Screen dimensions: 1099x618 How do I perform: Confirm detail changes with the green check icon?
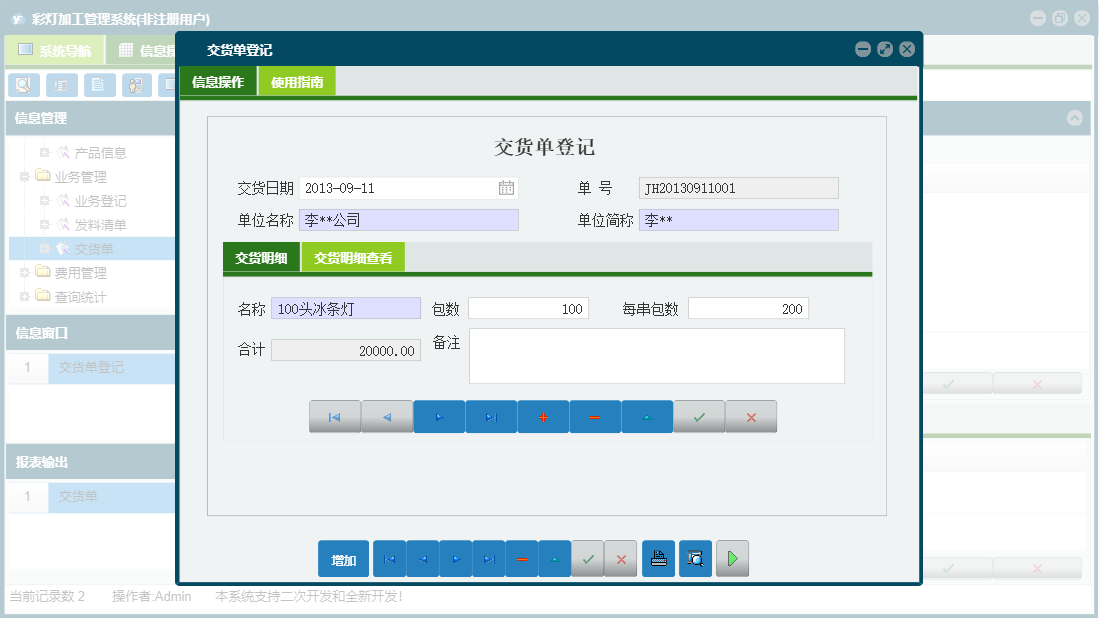[699, 417]
